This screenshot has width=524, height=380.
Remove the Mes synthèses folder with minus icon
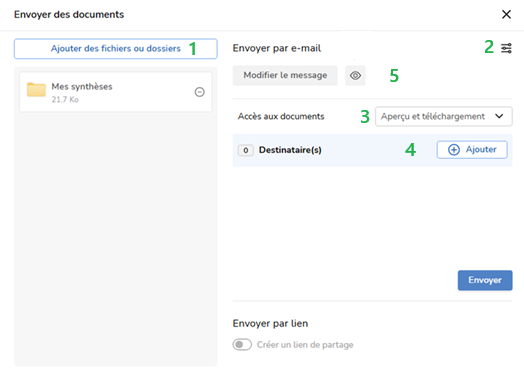tap(200, 92)
